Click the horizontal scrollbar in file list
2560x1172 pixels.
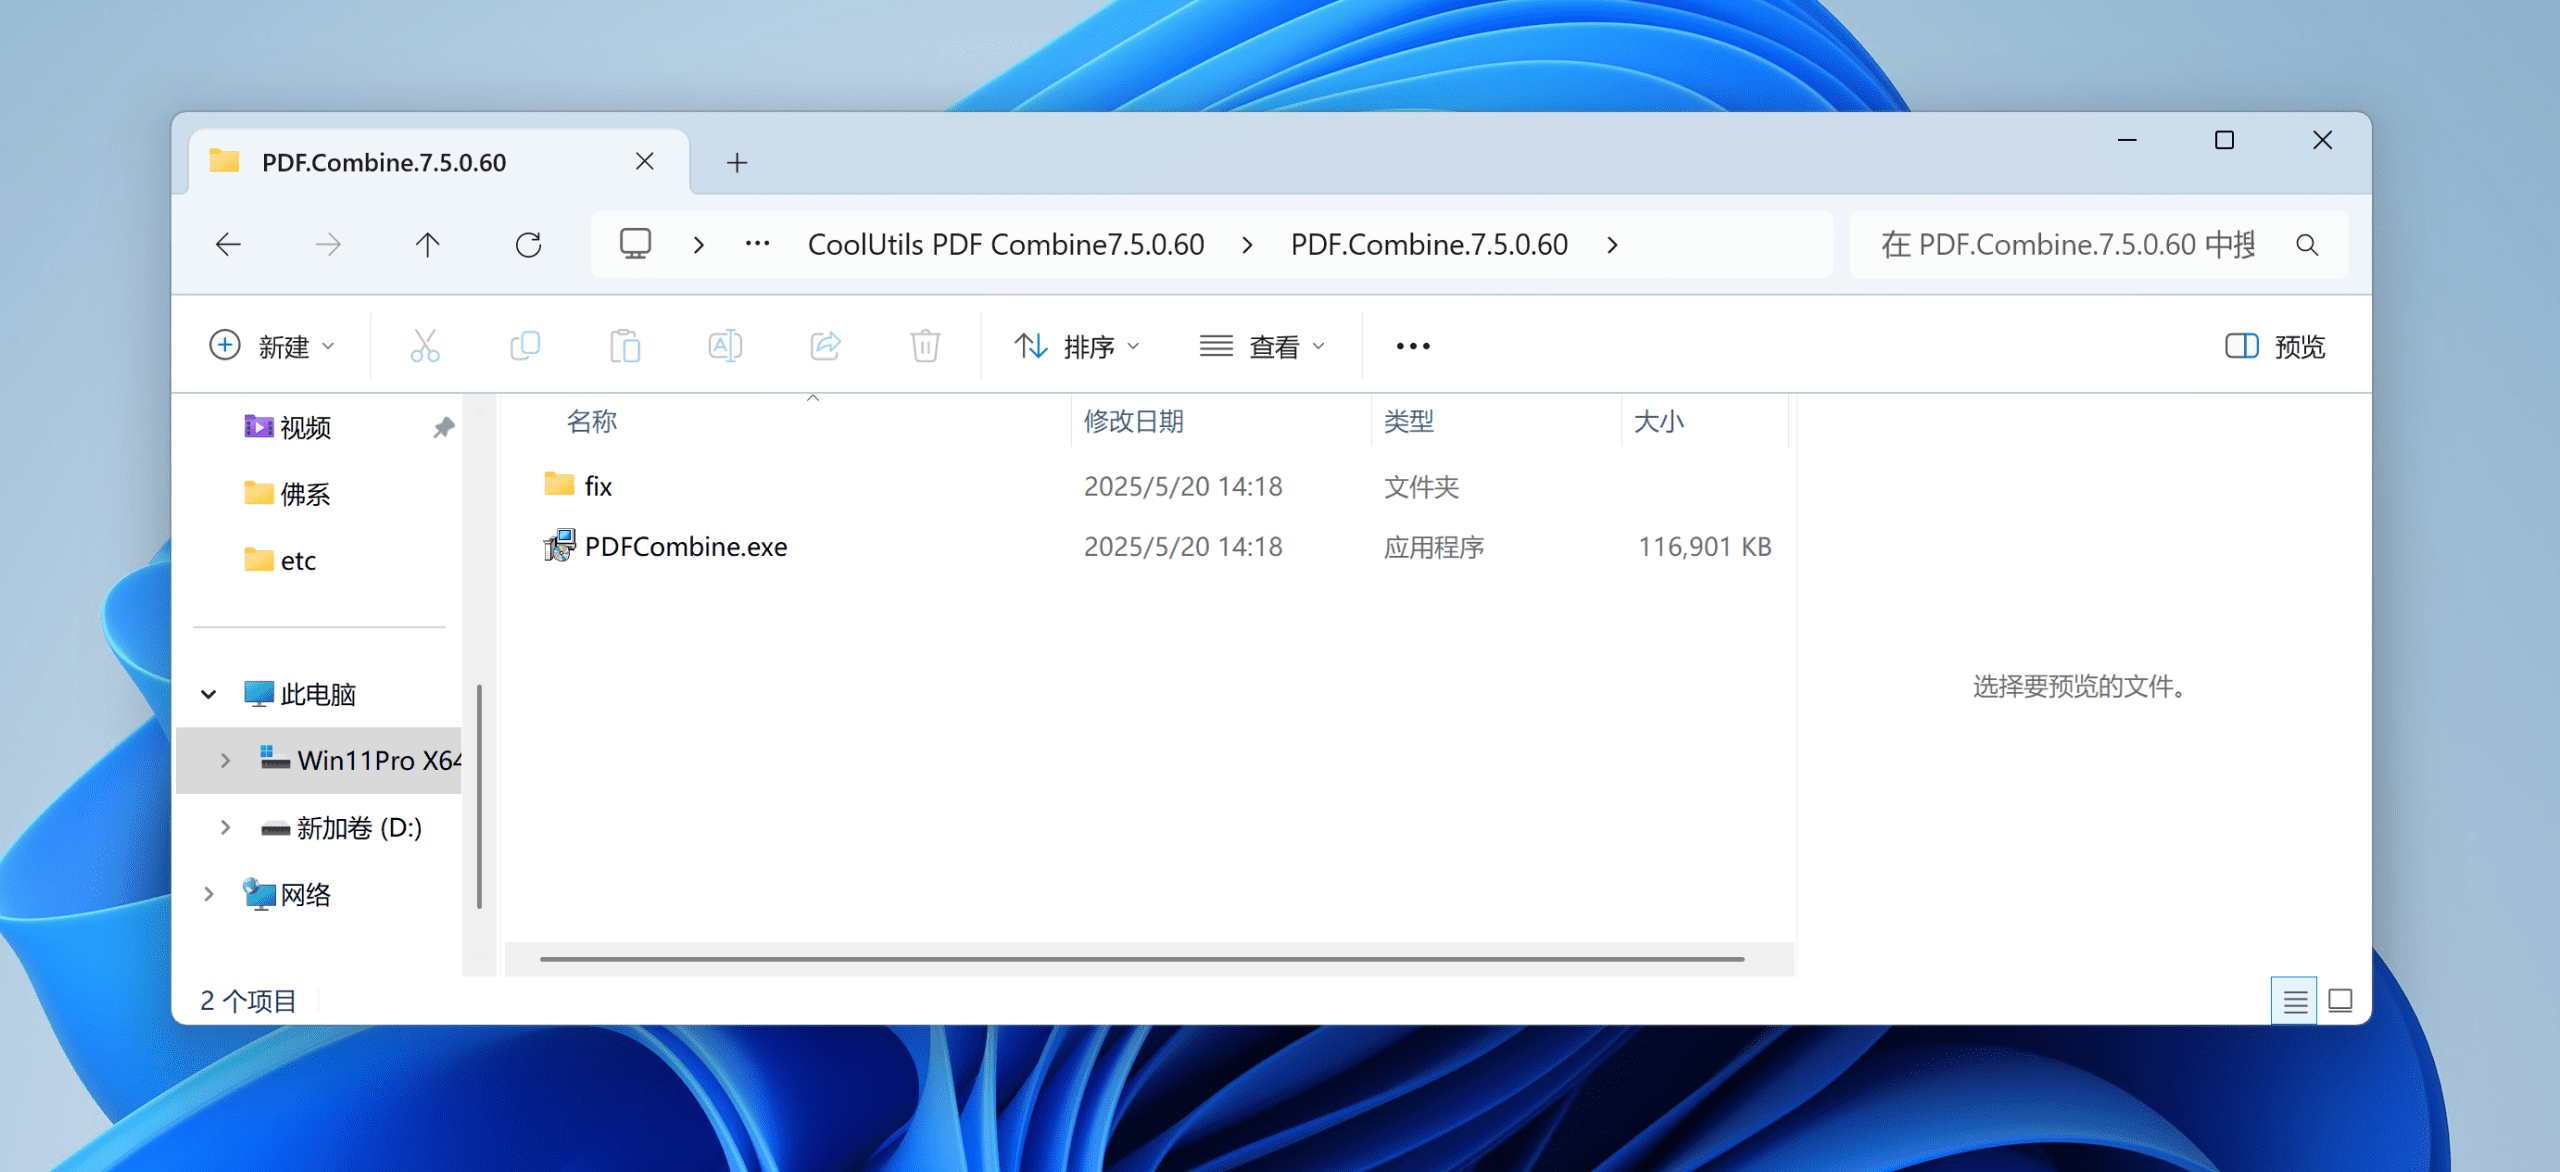click(1142, 959)
